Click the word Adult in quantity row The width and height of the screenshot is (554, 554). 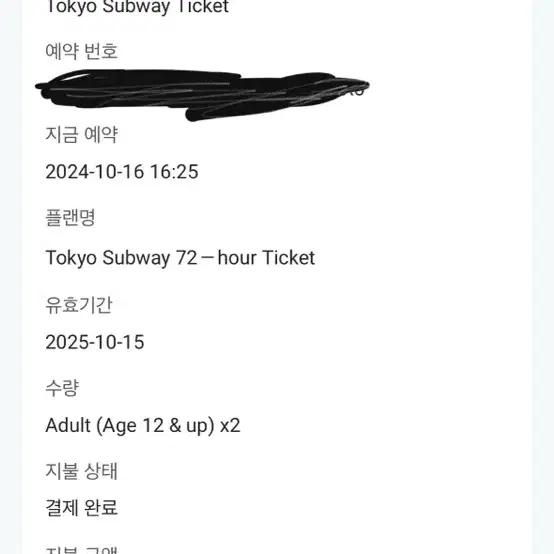(x=68, y=425)
